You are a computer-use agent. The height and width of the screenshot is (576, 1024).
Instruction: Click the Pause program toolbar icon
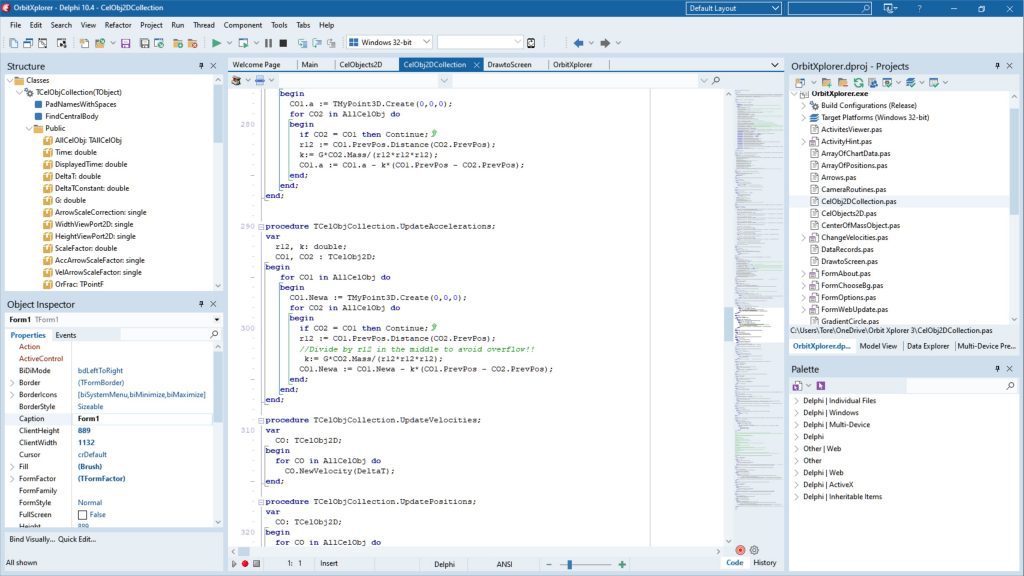268,43
